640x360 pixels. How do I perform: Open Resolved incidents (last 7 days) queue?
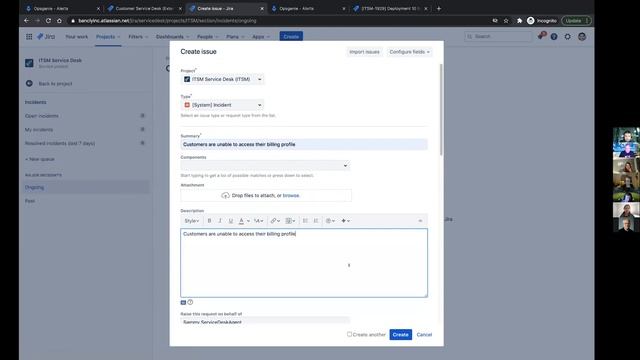point(86,143)
